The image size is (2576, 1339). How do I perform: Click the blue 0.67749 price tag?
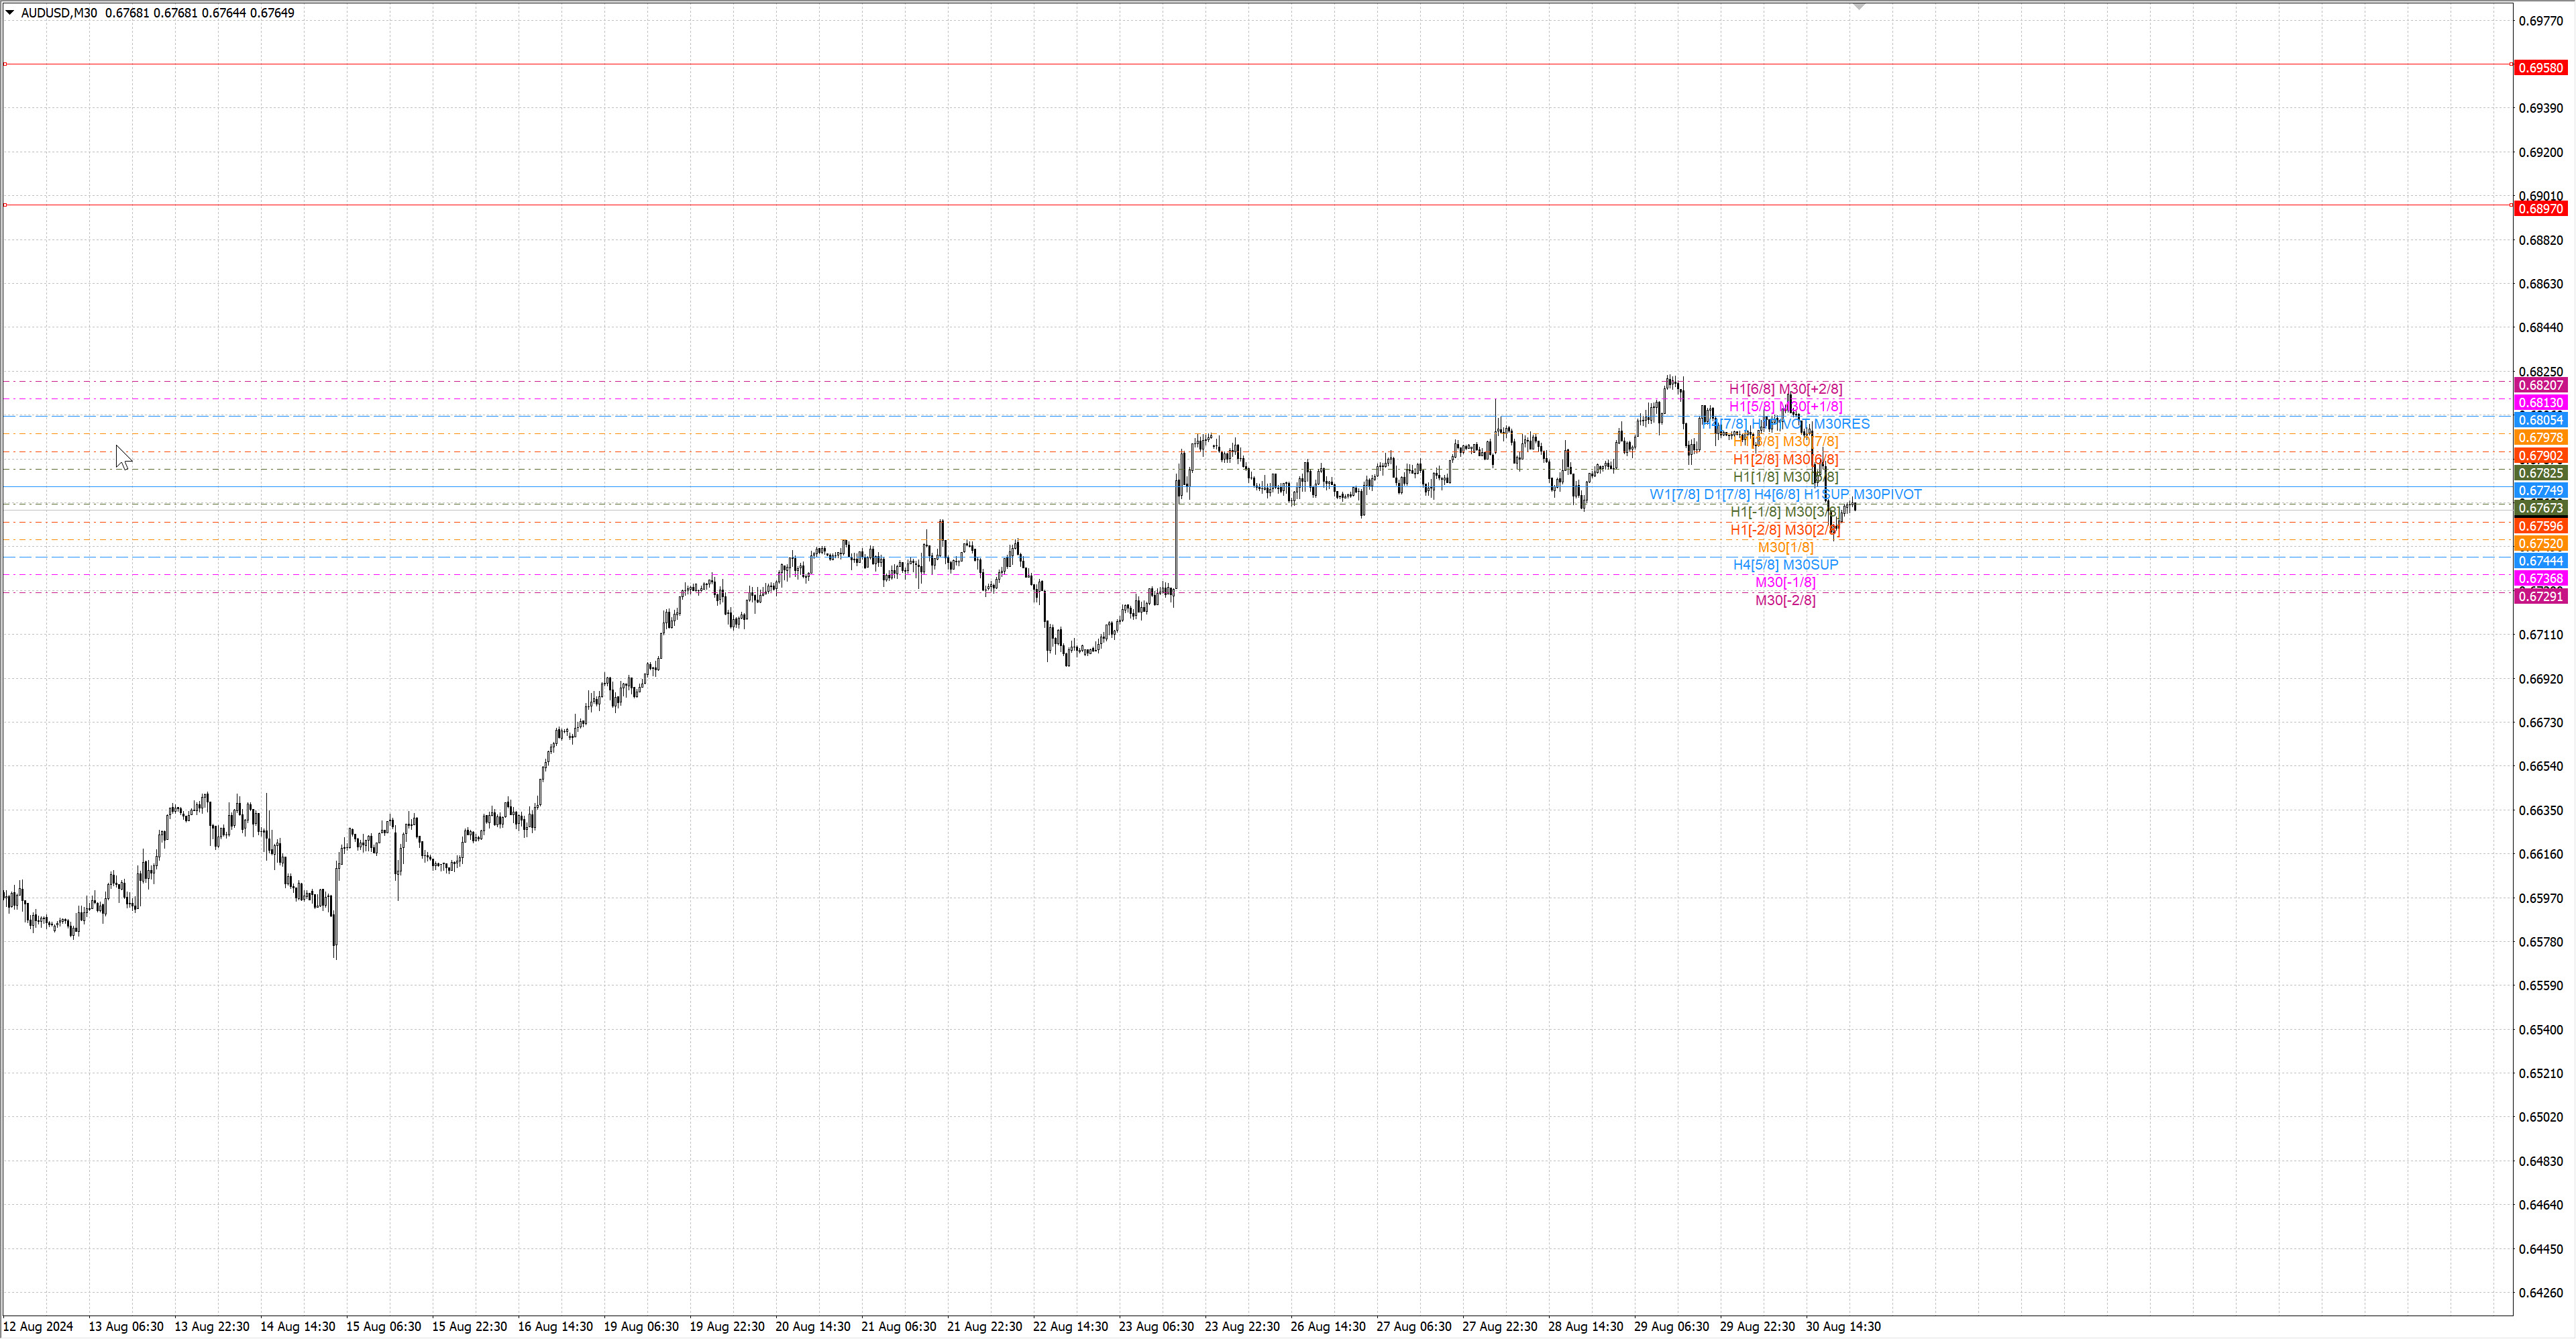point(2540,491)
